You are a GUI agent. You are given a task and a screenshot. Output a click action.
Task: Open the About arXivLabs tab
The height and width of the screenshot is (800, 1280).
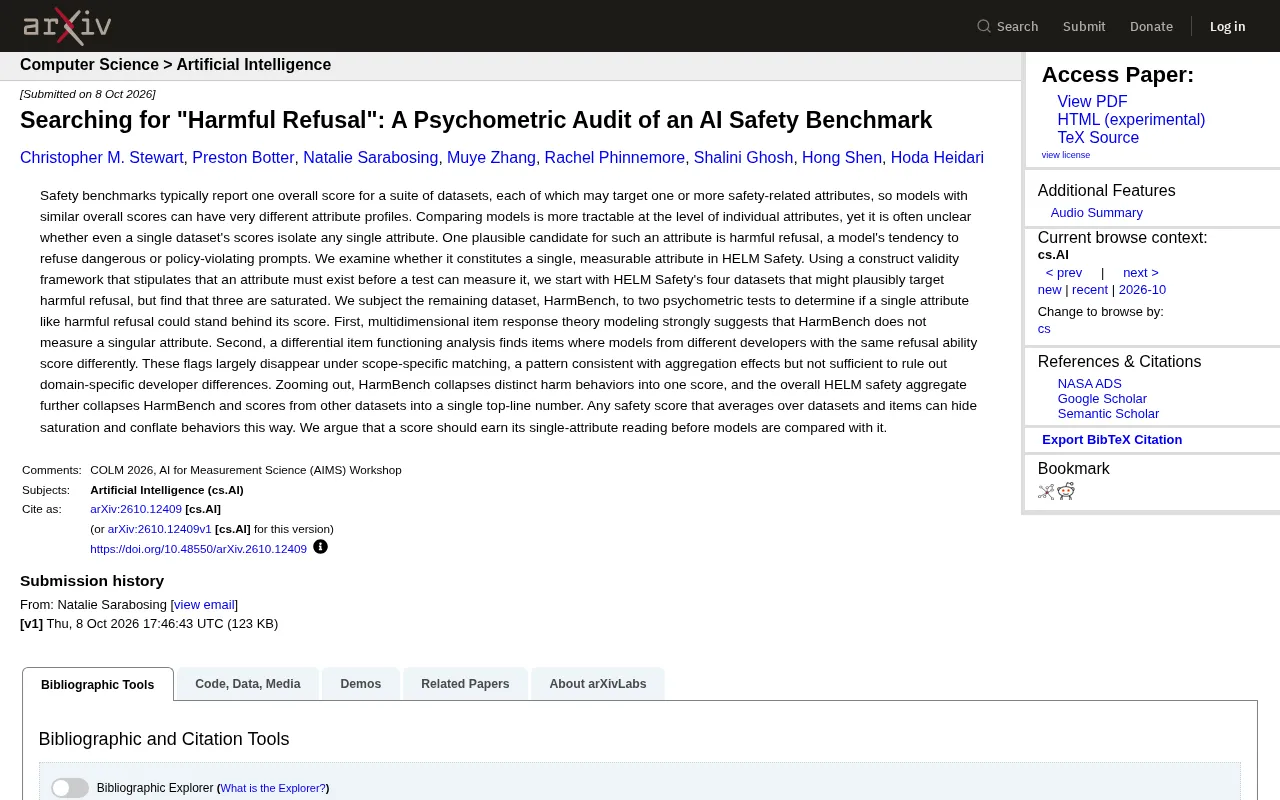(598, 684)
